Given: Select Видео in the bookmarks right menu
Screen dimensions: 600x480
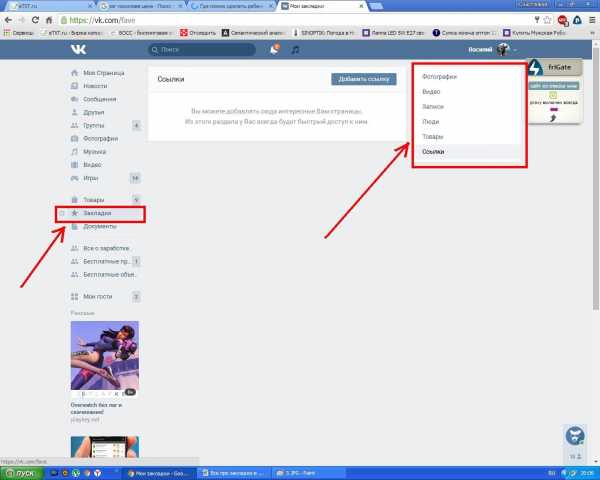Looking at the screenshot, I should pos(431,91).
